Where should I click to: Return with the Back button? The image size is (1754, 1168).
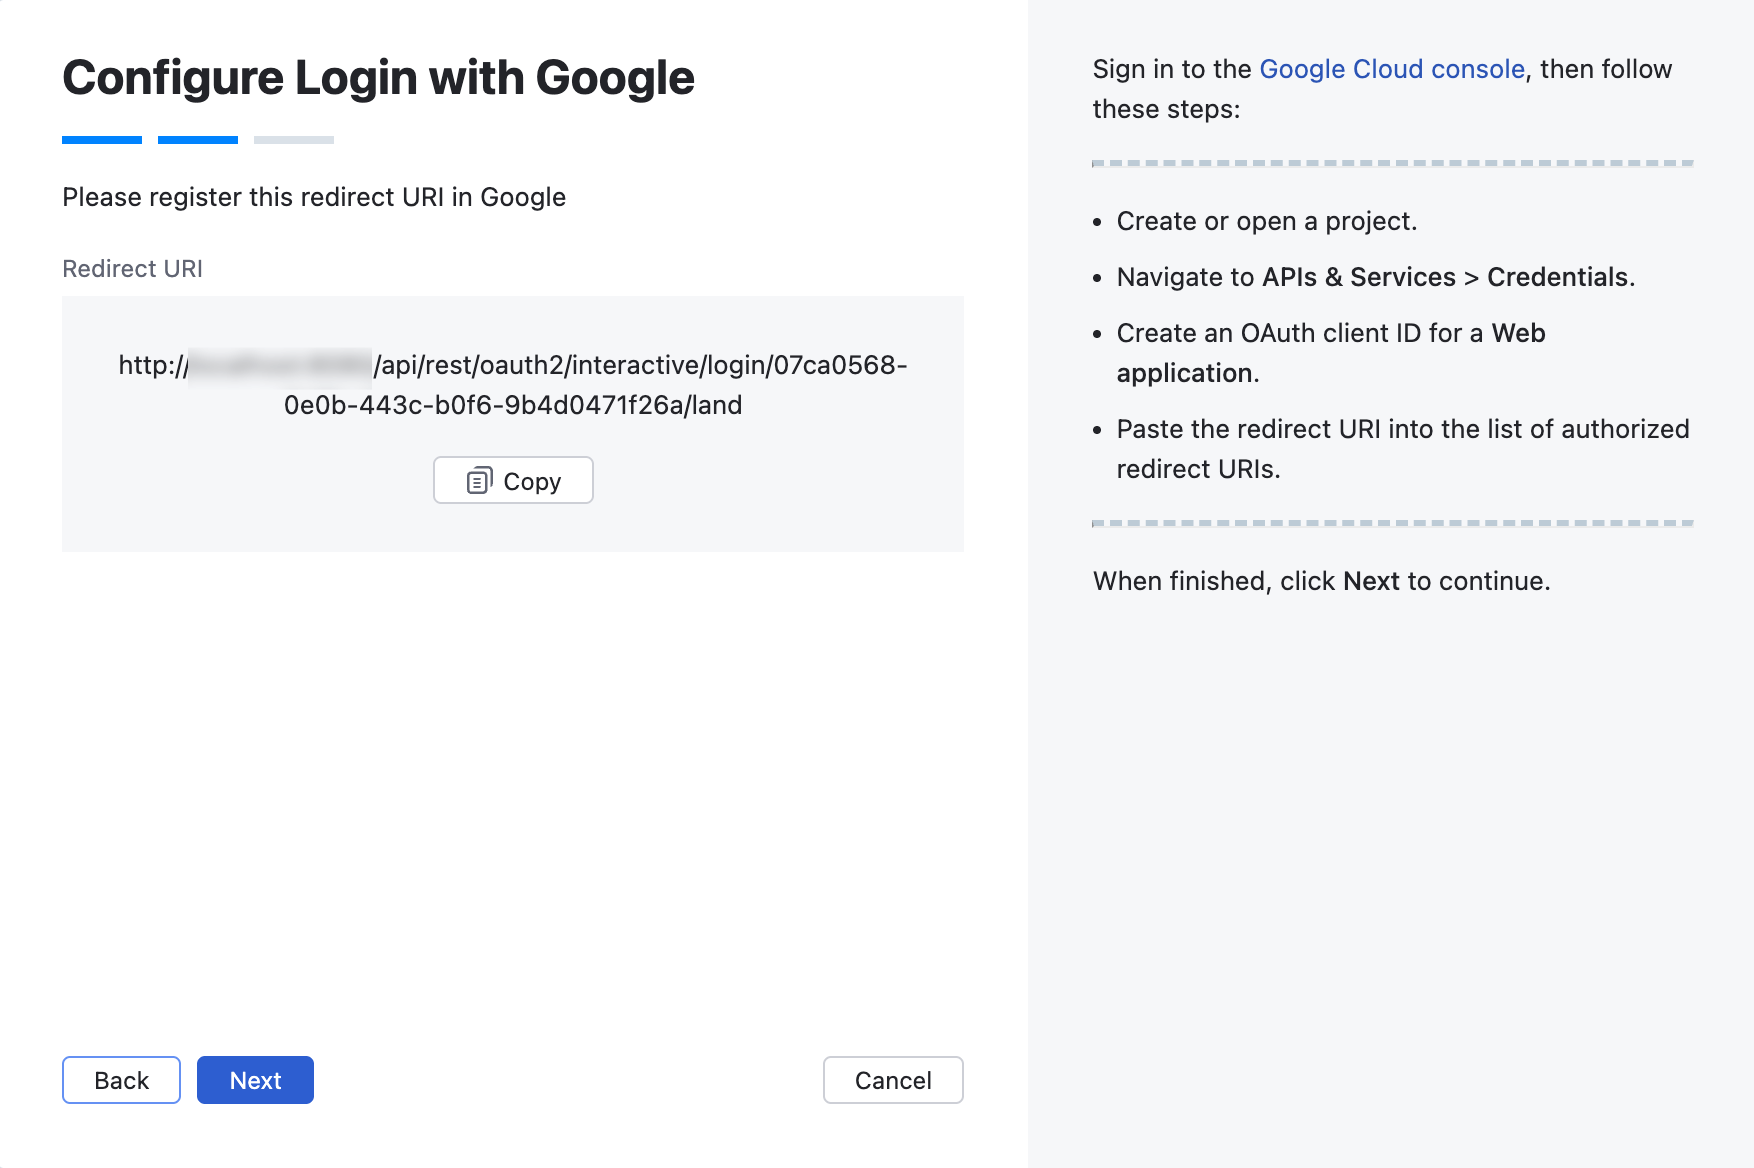121,1080
